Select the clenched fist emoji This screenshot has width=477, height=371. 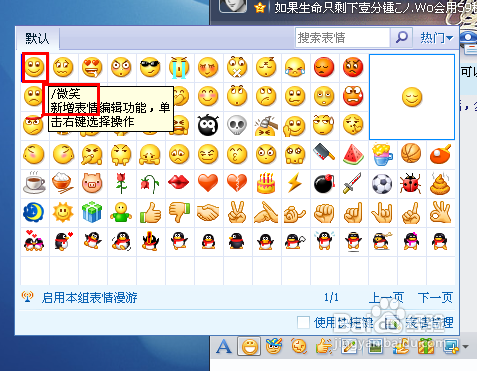pos(324,213)
